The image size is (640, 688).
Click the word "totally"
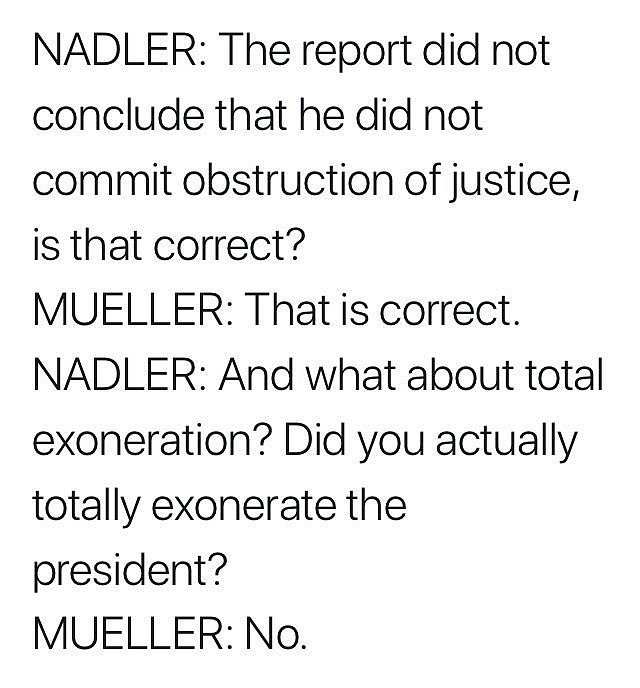86,508
